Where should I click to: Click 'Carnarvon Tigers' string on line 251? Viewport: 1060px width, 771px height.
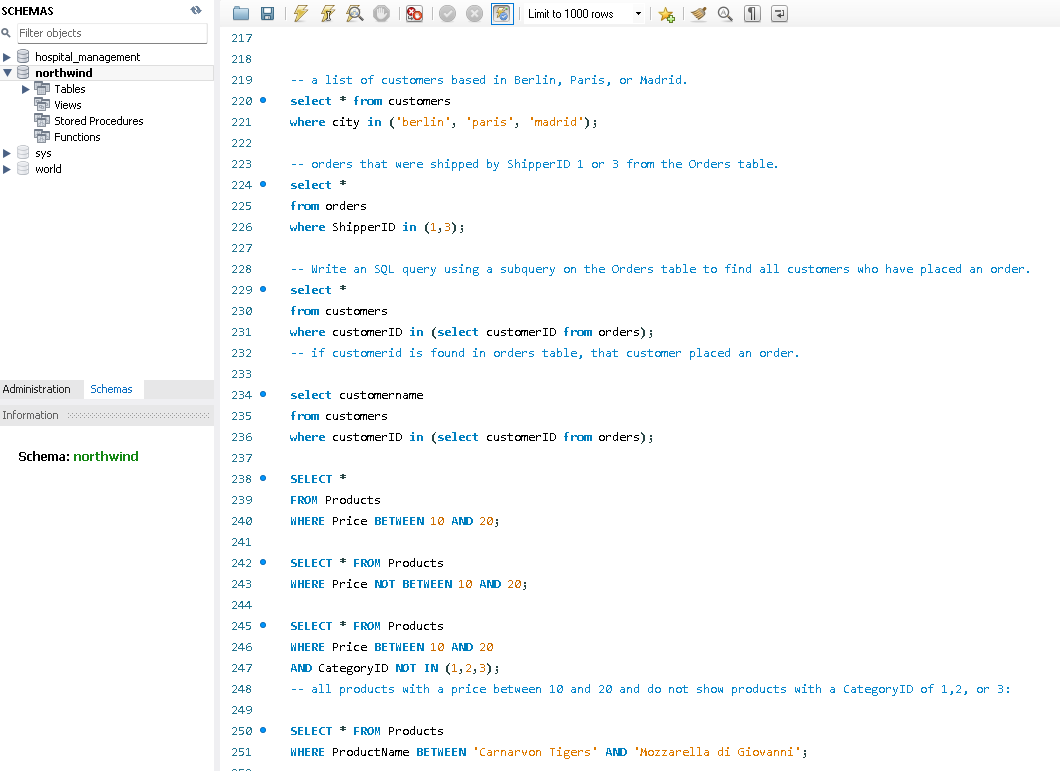click(x=535, y=752)
